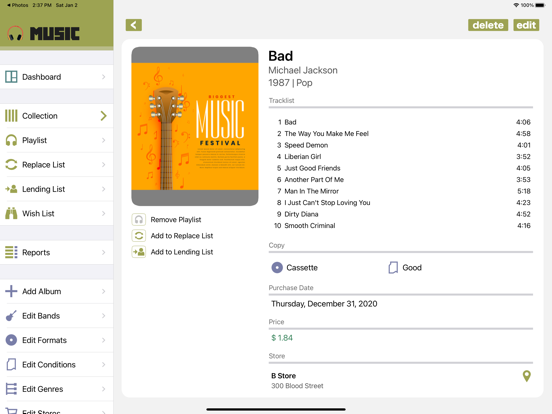Expand the Lending List row chevron

104,189
